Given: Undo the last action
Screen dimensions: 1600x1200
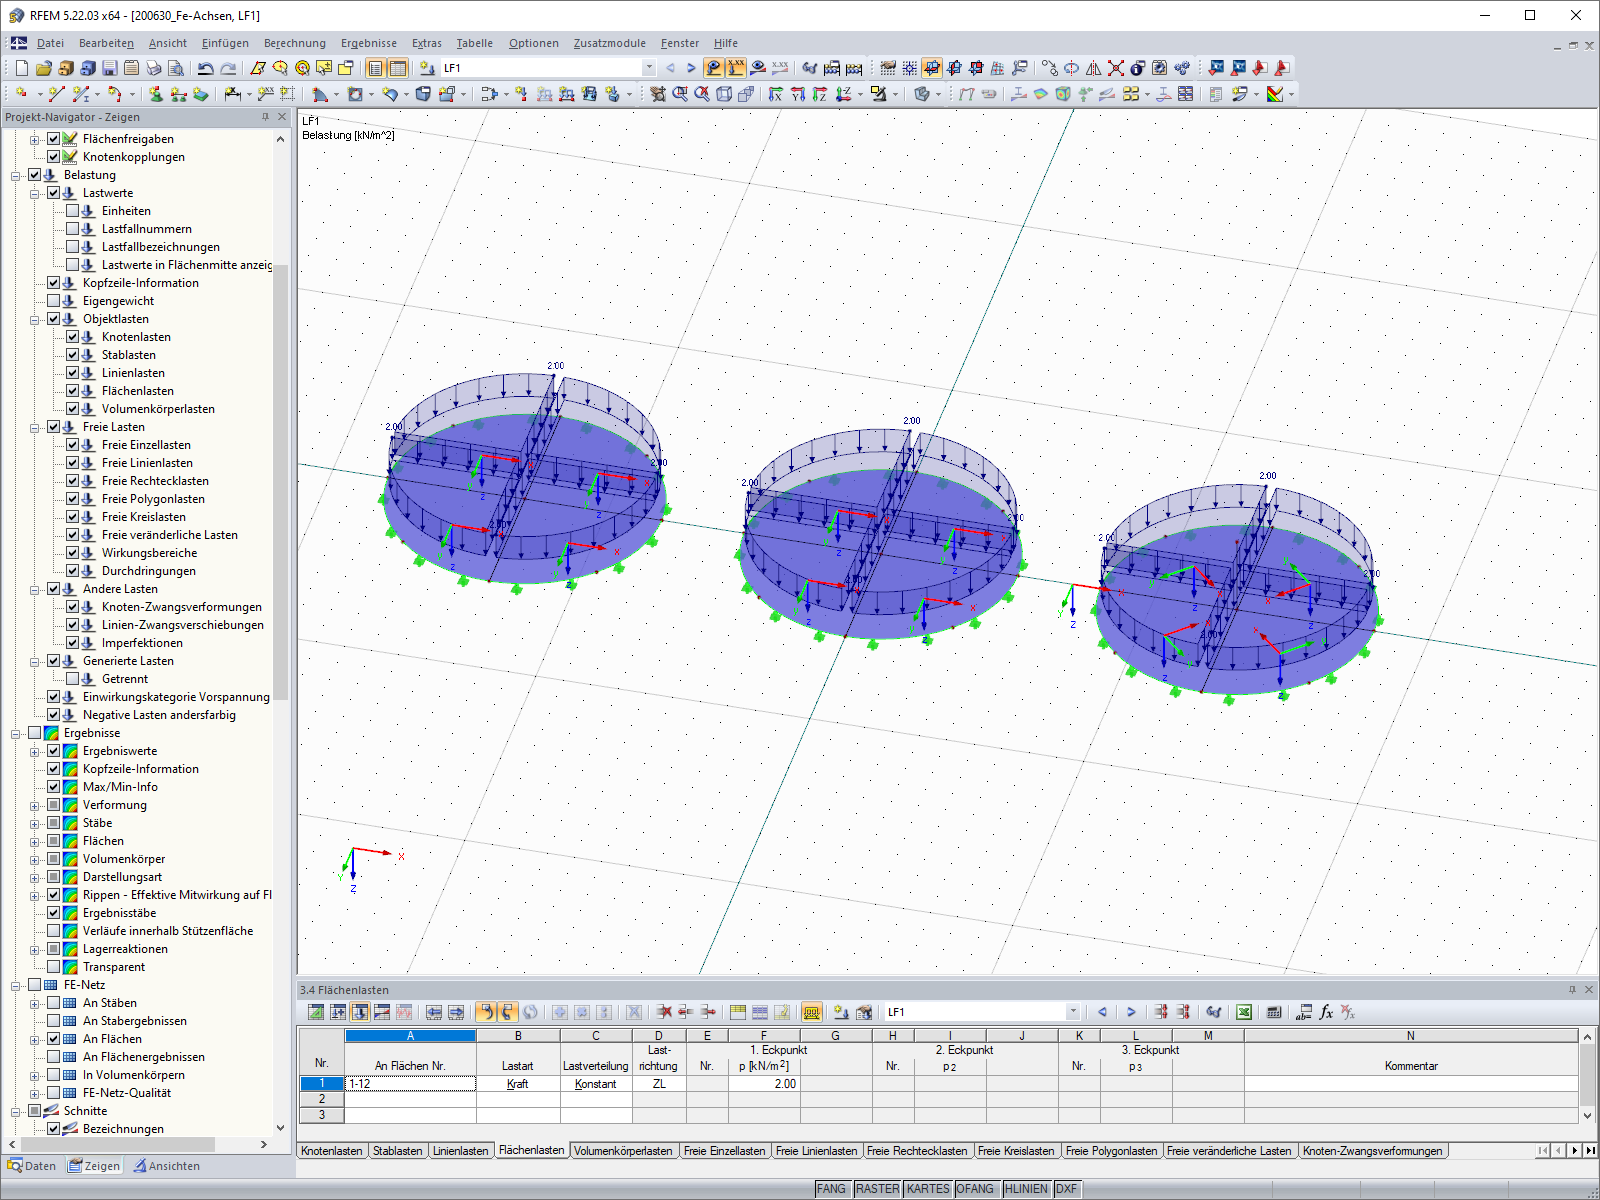Looking at the screenshot, I should coord(205,67).
